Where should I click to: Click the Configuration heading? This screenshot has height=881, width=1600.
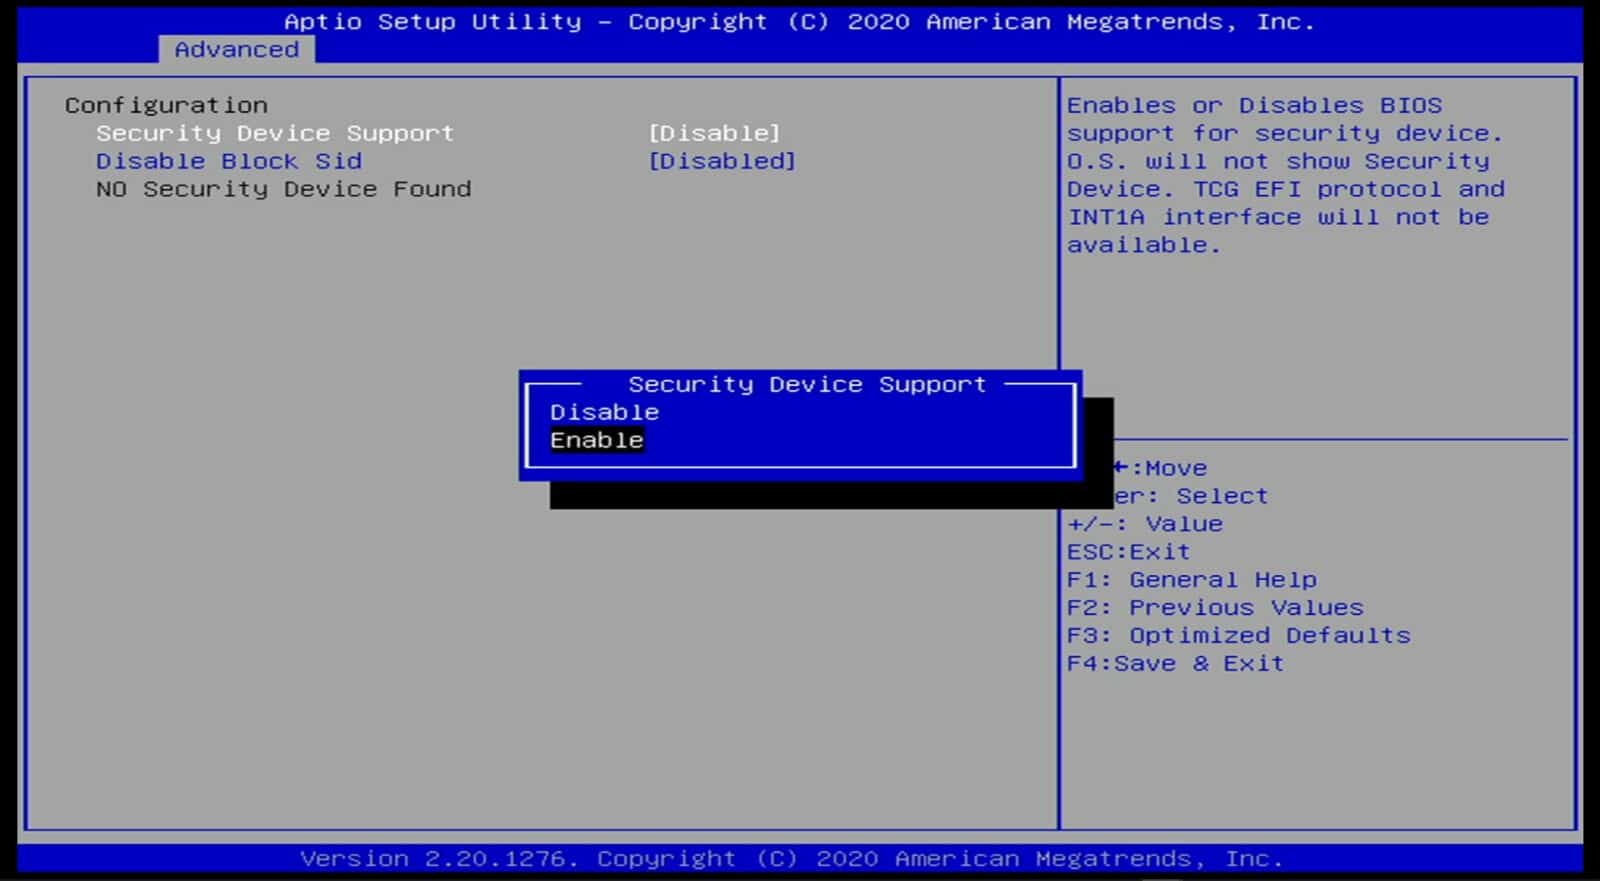pos(166,105)
